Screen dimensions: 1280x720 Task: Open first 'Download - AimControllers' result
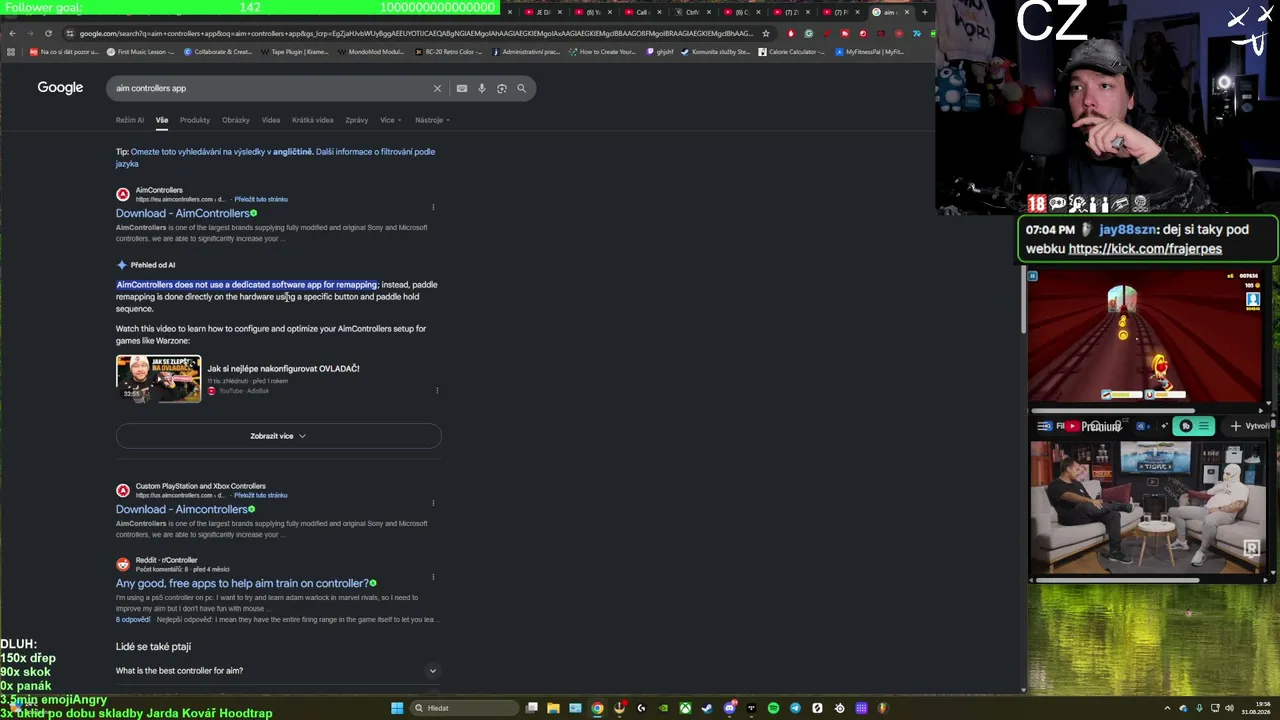tap(182, 213)
